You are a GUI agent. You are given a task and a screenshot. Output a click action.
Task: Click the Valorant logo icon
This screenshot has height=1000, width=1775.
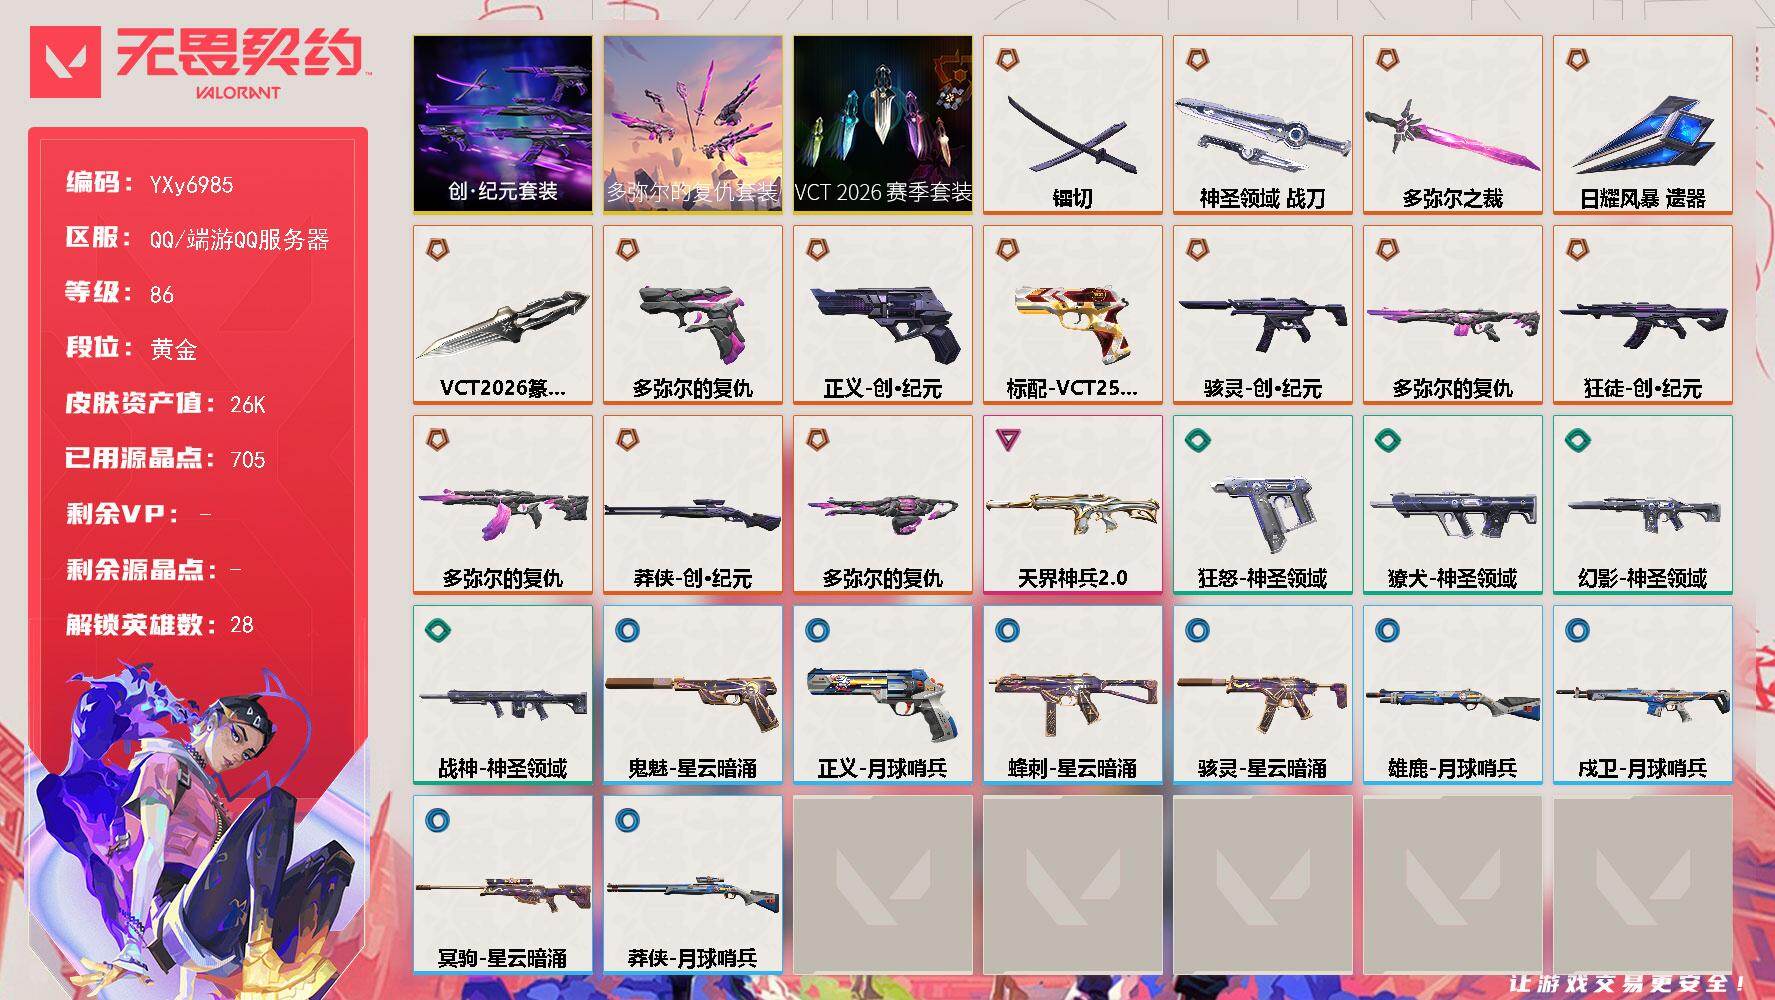point(65,63)
